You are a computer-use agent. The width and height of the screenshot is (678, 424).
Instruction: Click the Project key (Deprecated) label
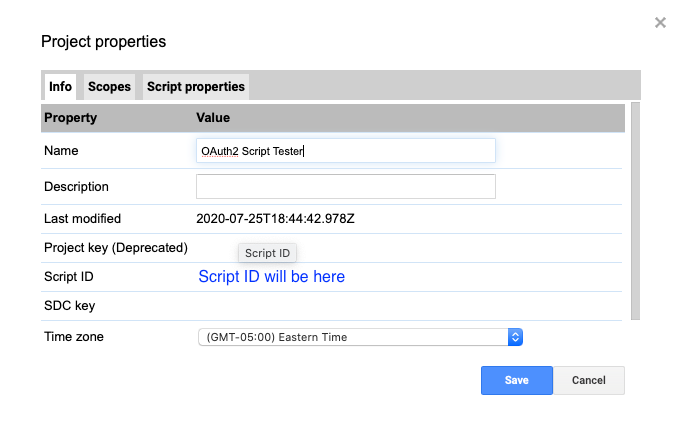tap(116, 248)
